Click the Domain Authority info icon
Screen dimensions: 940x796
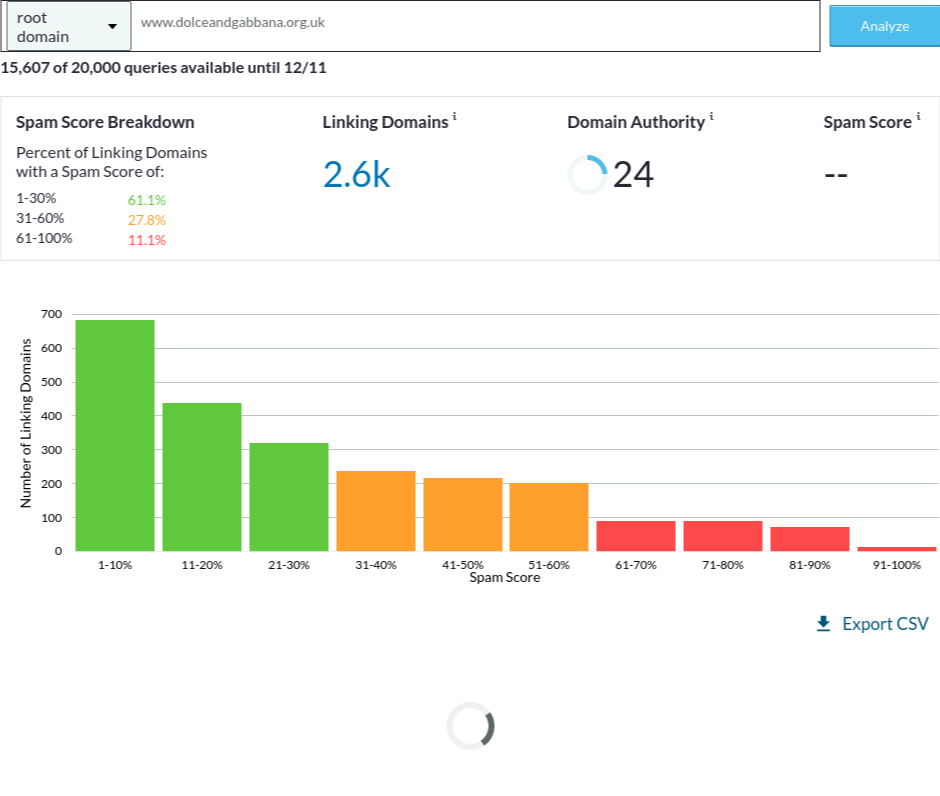712,117
